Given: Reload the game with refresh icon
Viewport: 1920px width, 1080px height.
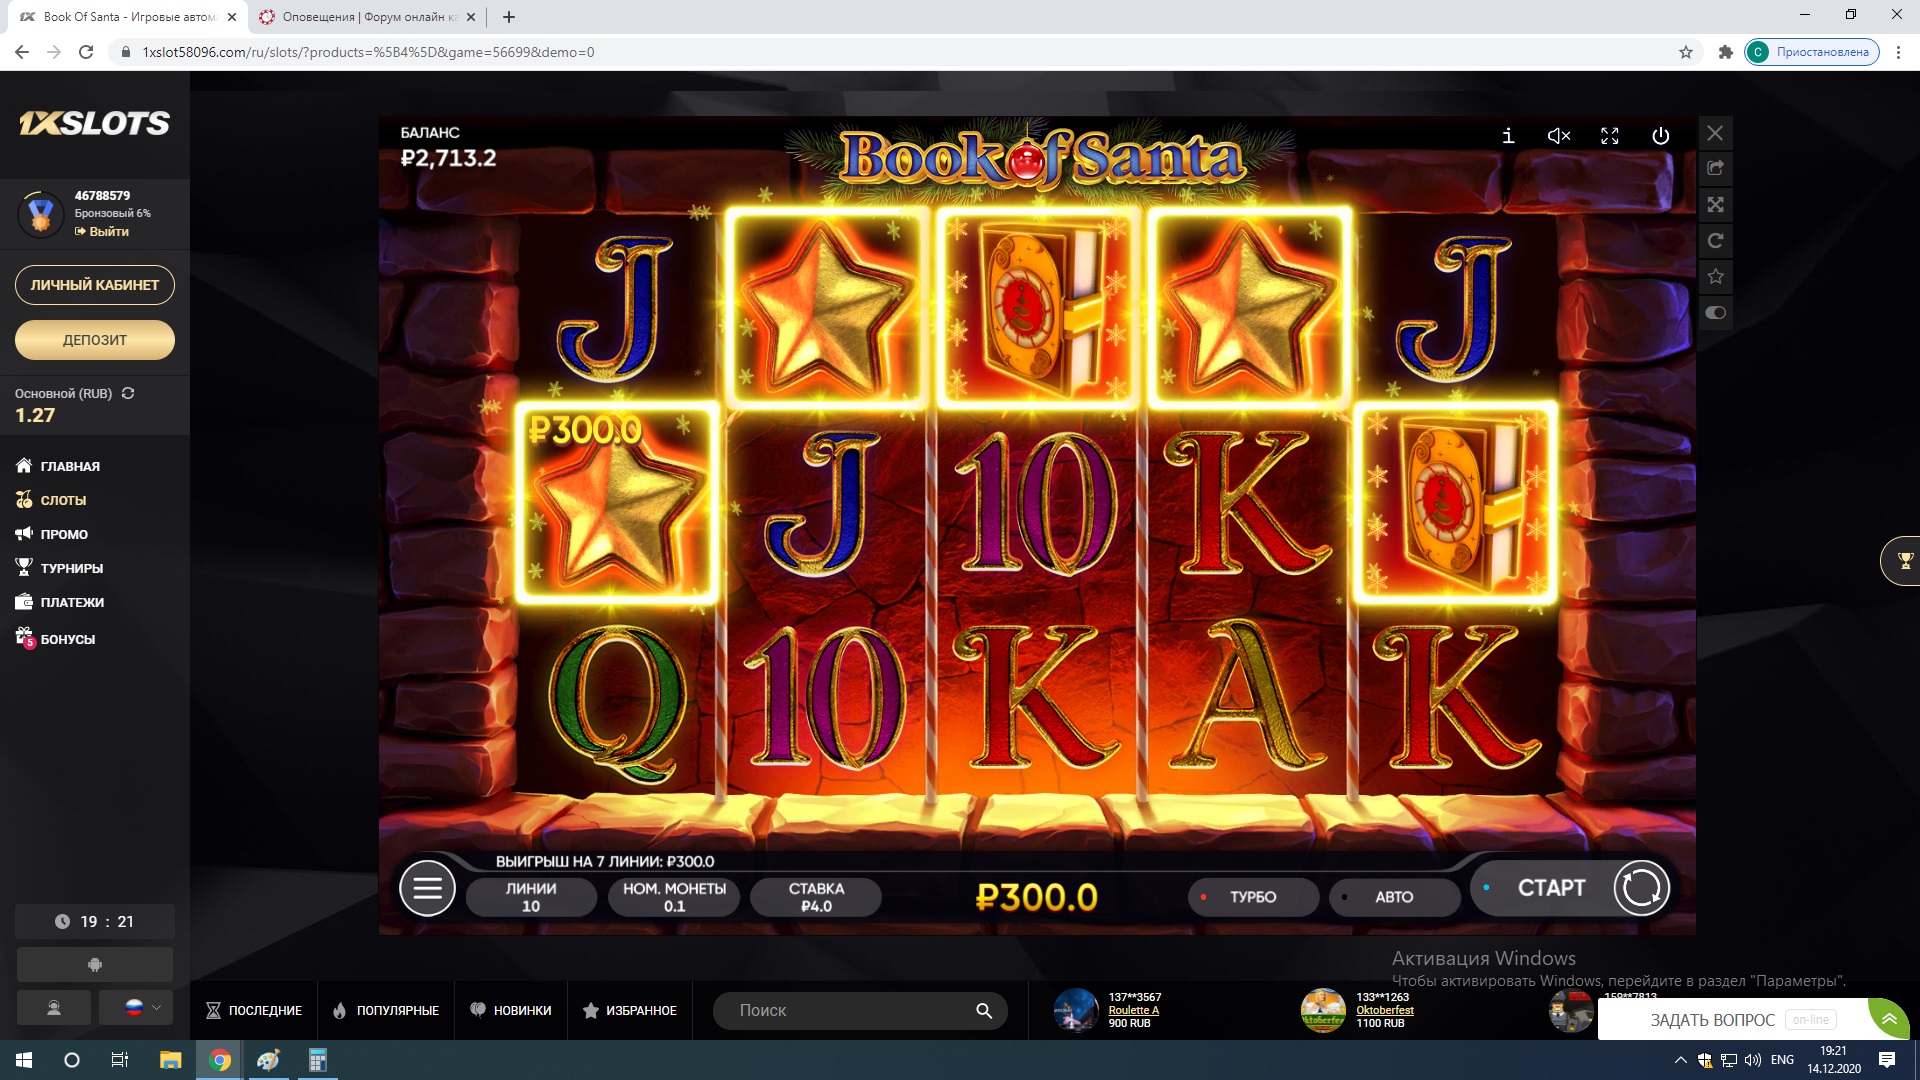Looking at the screenshot, I should [x=1715, y=240].
